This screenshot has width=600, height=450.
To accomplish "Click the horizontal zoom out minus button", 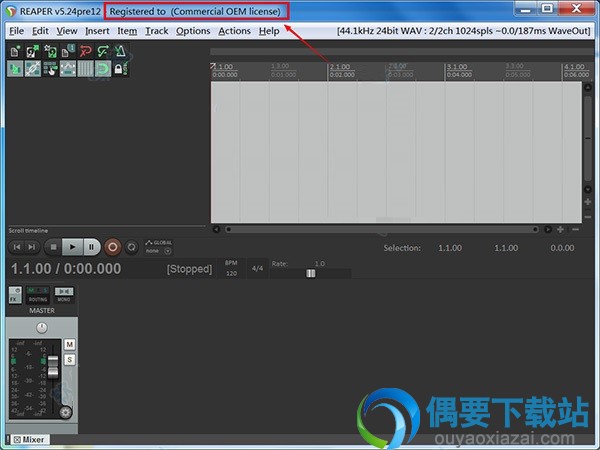I will [576, 229].
